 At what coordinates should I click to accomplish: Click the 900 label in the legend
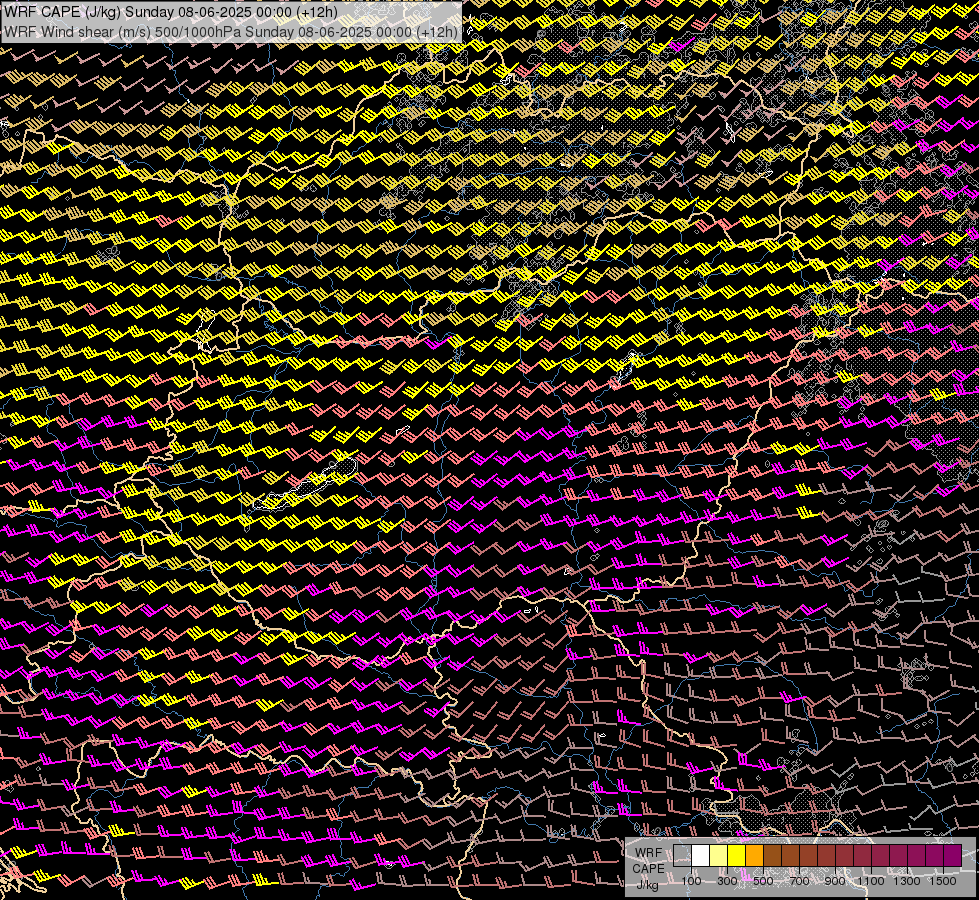pos(835,881)
